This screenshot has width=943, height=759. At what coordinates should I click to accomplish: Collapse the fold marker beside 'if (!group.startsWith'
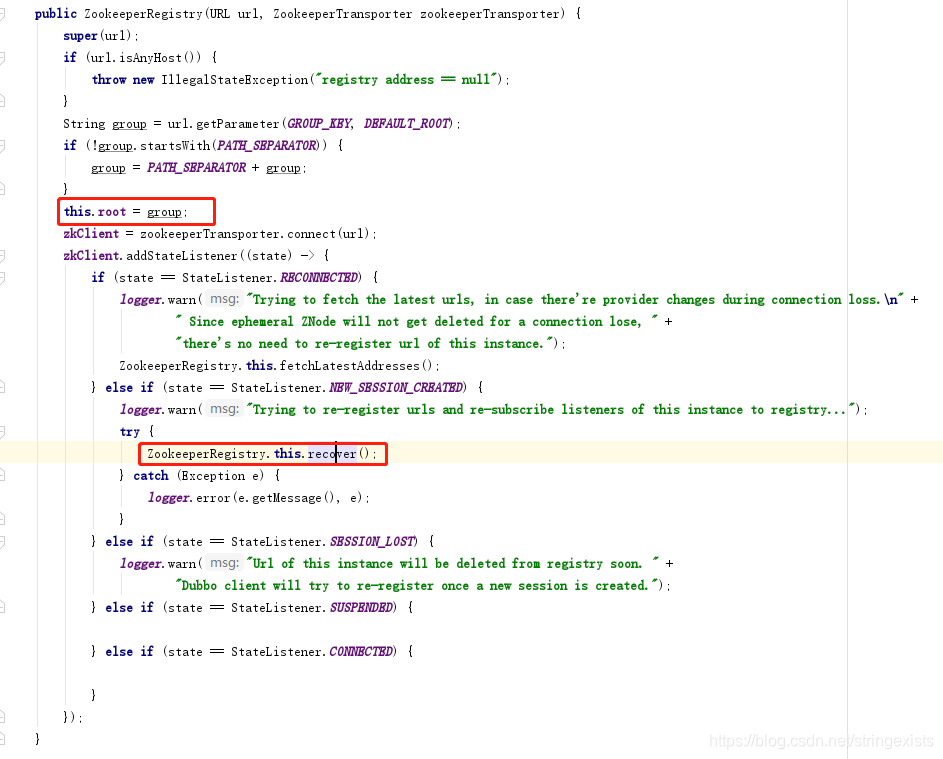tap(2, 146)
